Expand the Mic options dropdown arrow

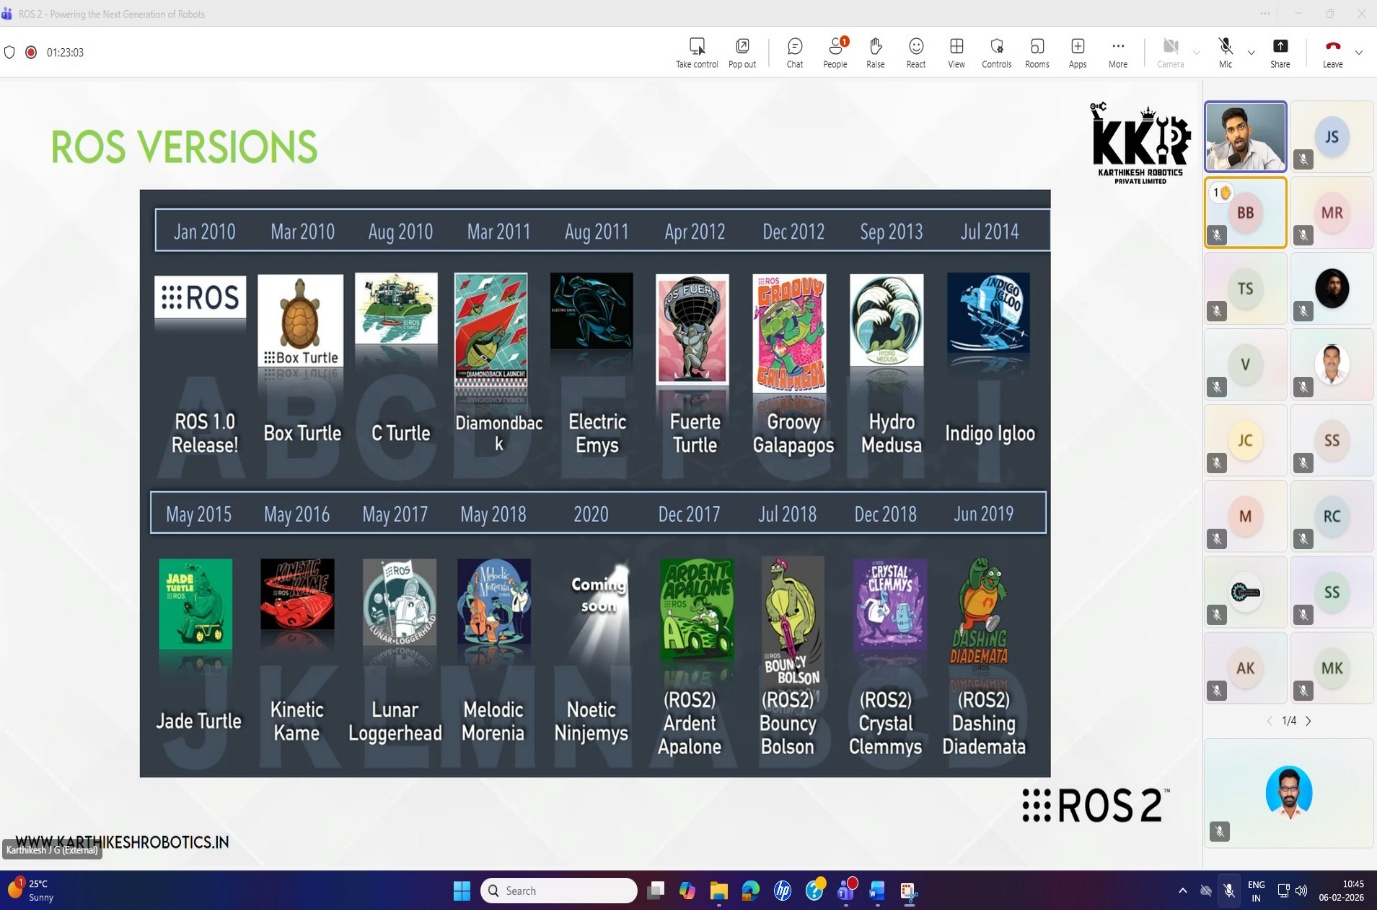coord(1251,53)
